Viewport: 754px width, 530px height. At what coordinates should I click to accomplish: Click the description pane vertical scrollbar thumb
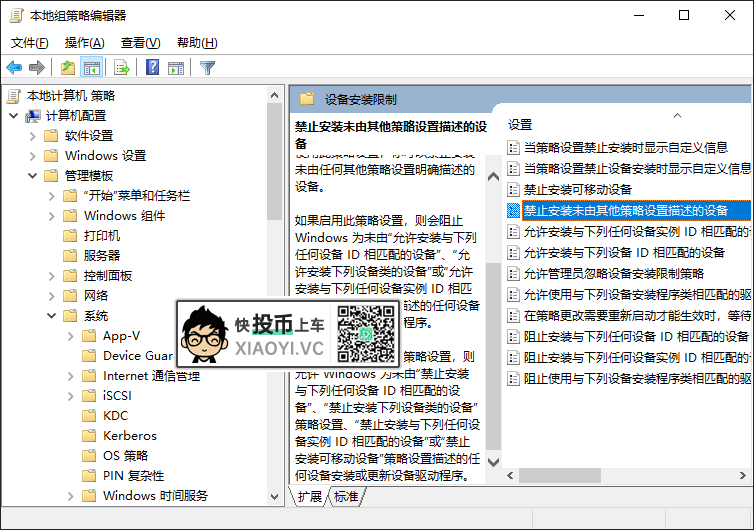click(493, 356)
